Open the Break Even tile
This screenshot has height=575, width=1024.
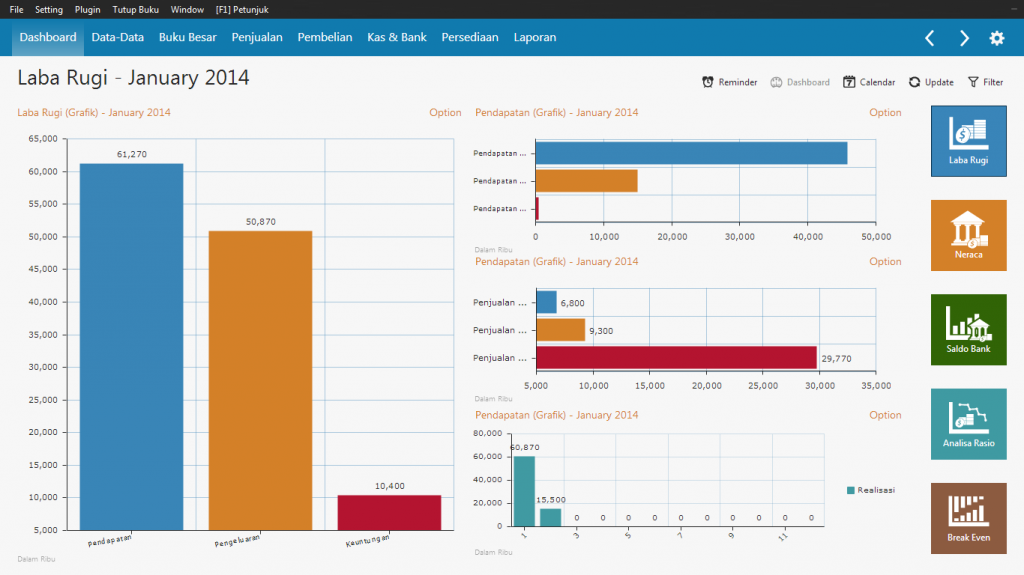(x=968, y=517)
